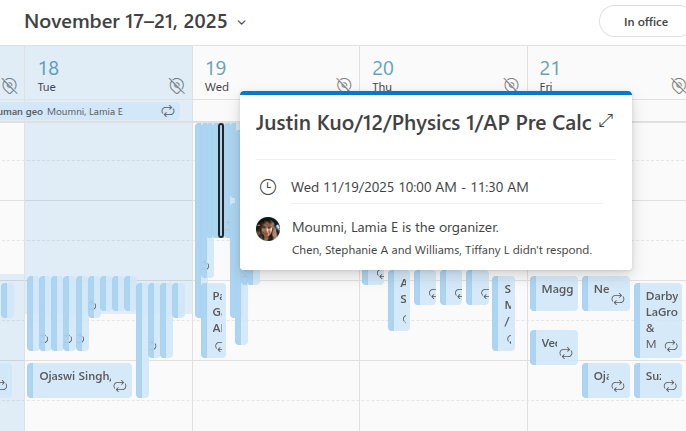Click organizer Moumni, Lamia E profile photo
The height and width of the screenshot is (431, 686).
(x=268, y=229)
